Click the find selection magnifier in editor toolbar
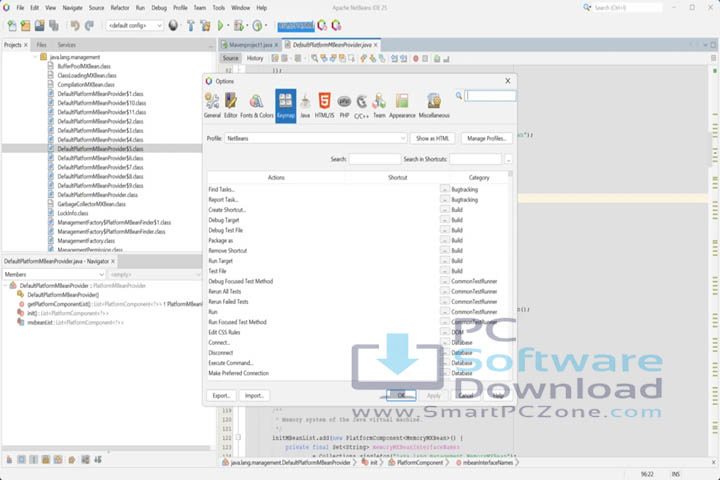This screenshot has height=480, width=720. [x=315, y=58]
